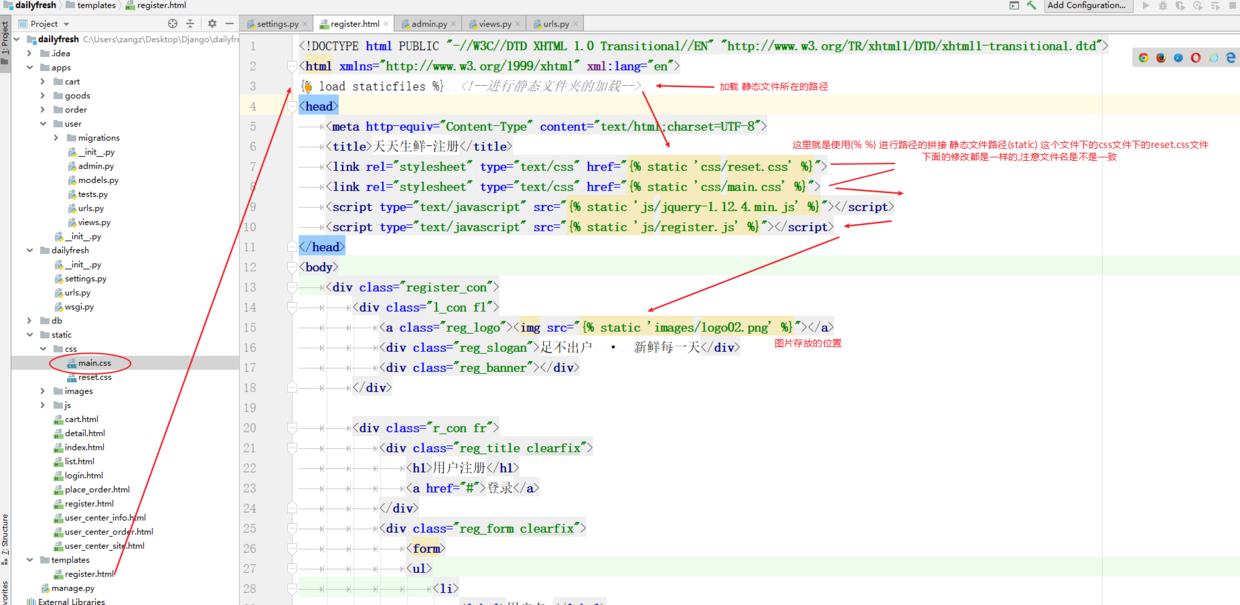Click templates in breadcrumb path
The width and height of the screenshot is (1240, 605).
click(90, 5)
